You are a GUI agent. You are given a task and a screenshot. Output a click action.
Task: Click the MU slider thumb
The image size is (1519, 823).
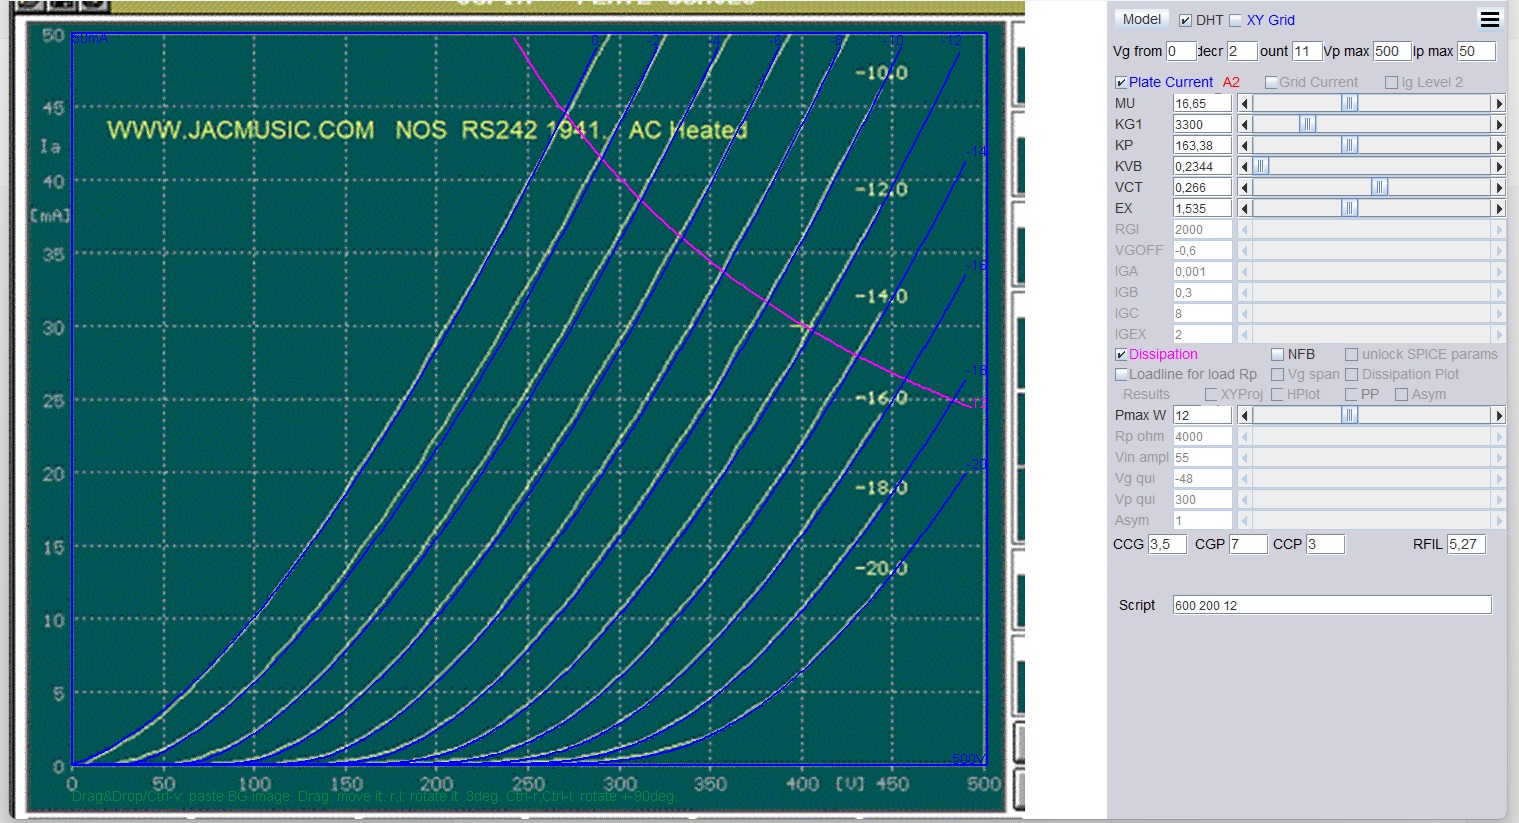(x=1349, y=104)
